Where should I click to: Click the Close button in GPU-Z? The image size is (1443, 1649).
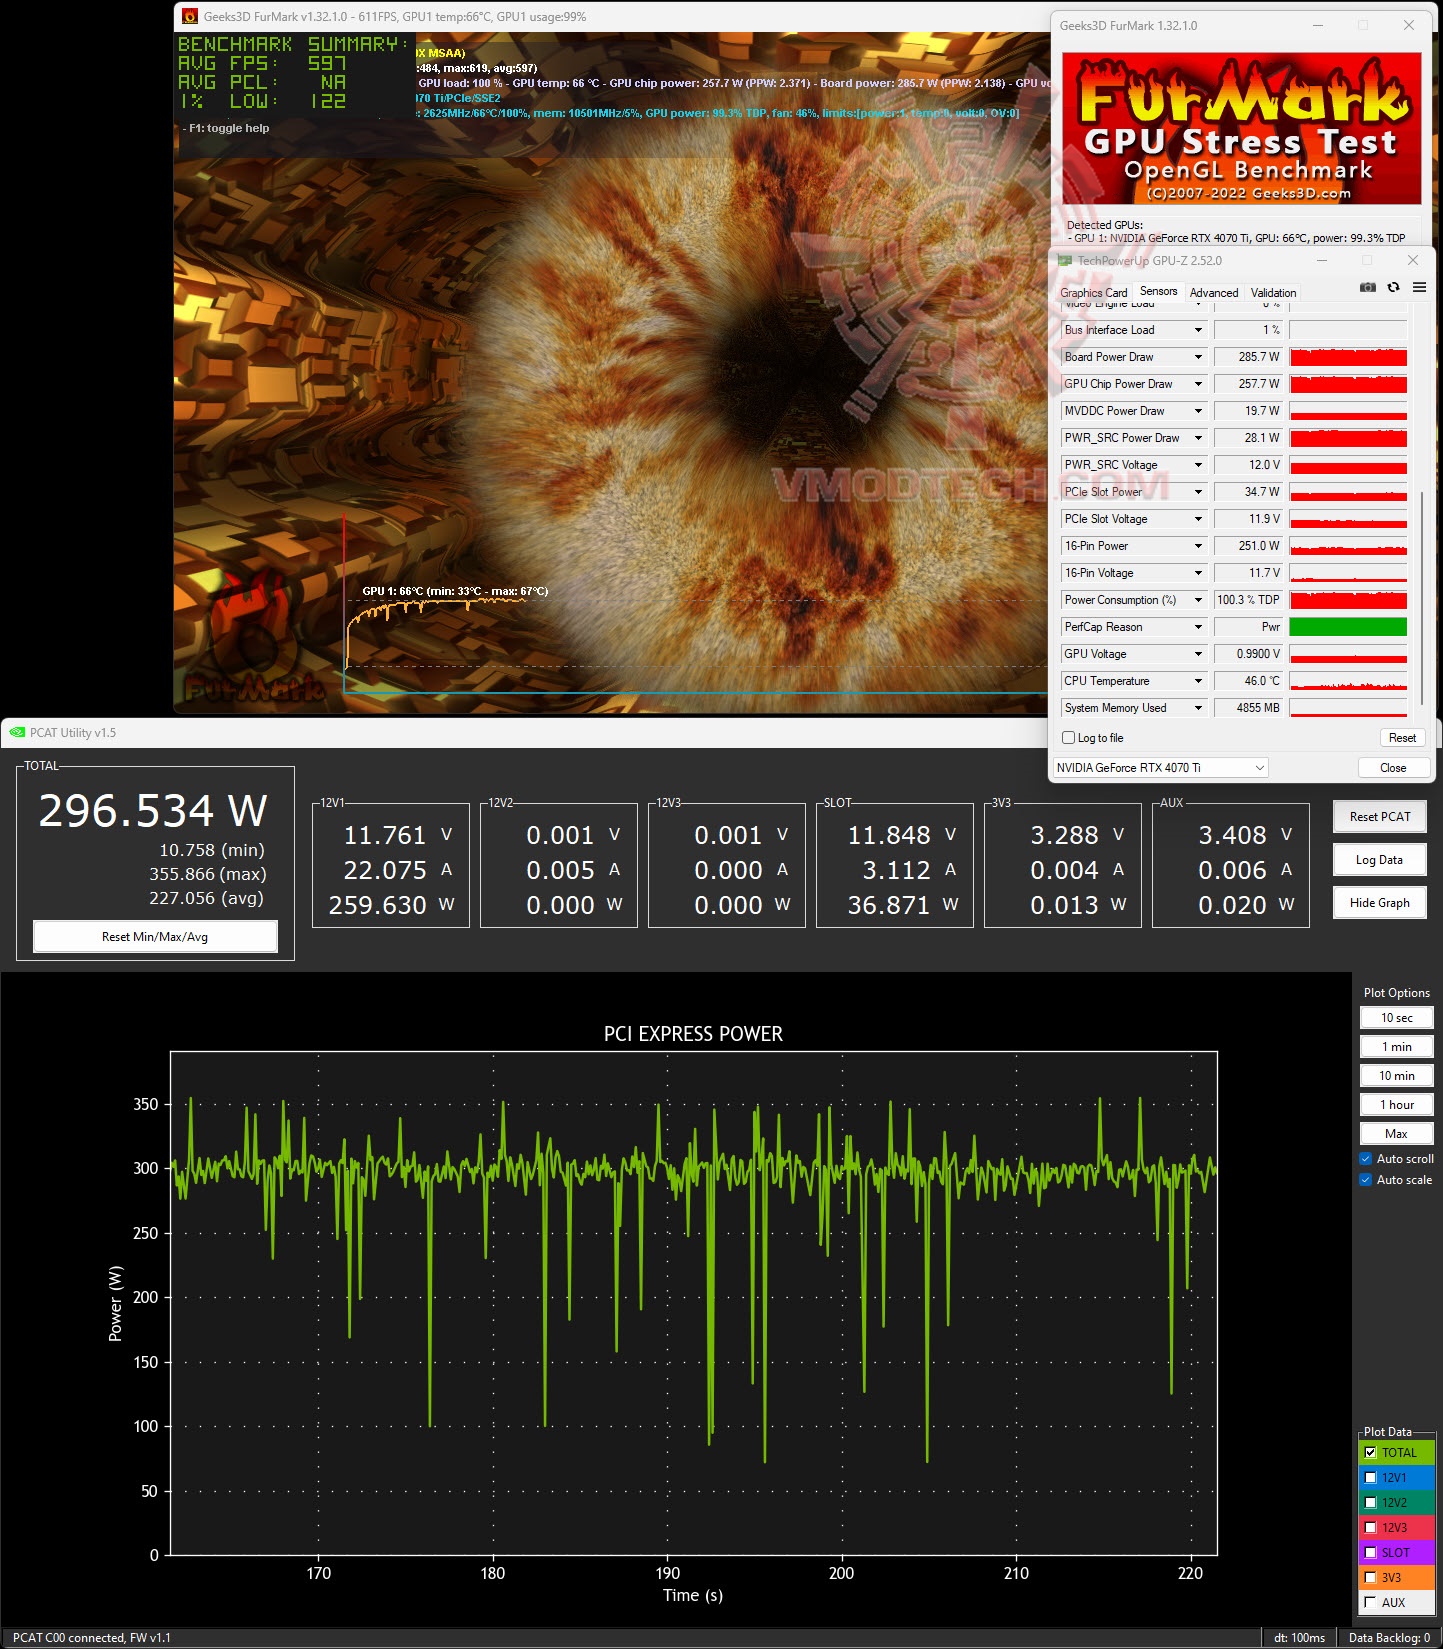tap(1393, 768)
